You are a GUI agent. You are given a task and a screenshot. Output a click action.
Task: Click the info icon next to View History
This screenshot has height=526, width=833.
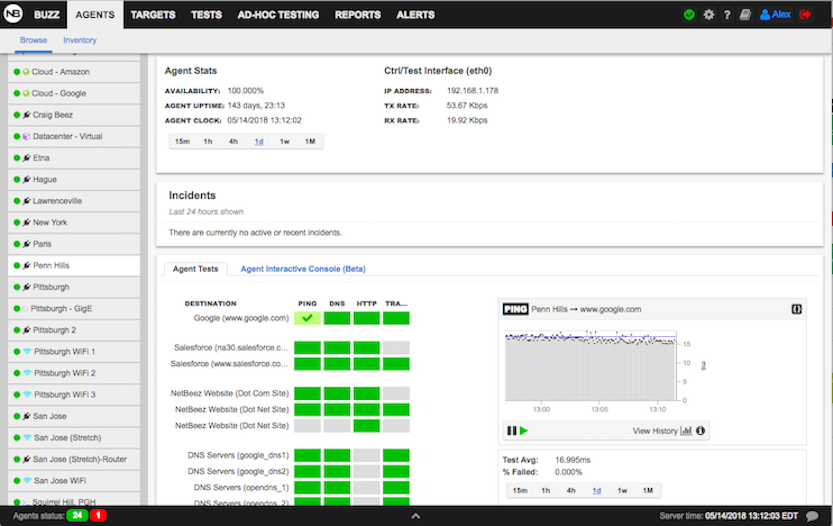coord(700,430)
